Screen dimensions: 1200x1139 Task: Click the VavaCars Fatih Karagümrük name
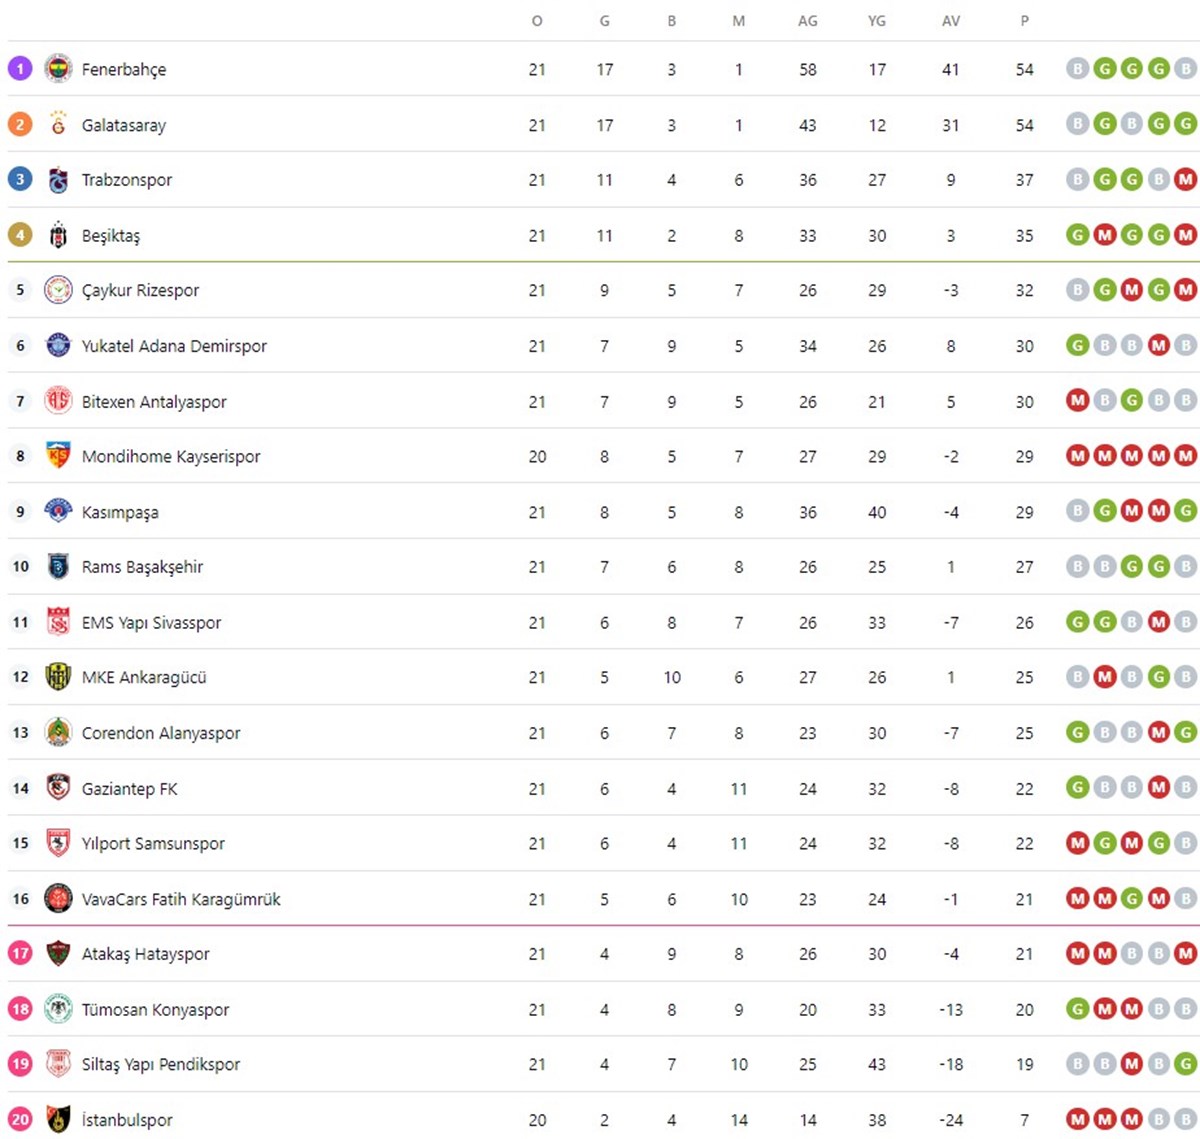(181, 899)
